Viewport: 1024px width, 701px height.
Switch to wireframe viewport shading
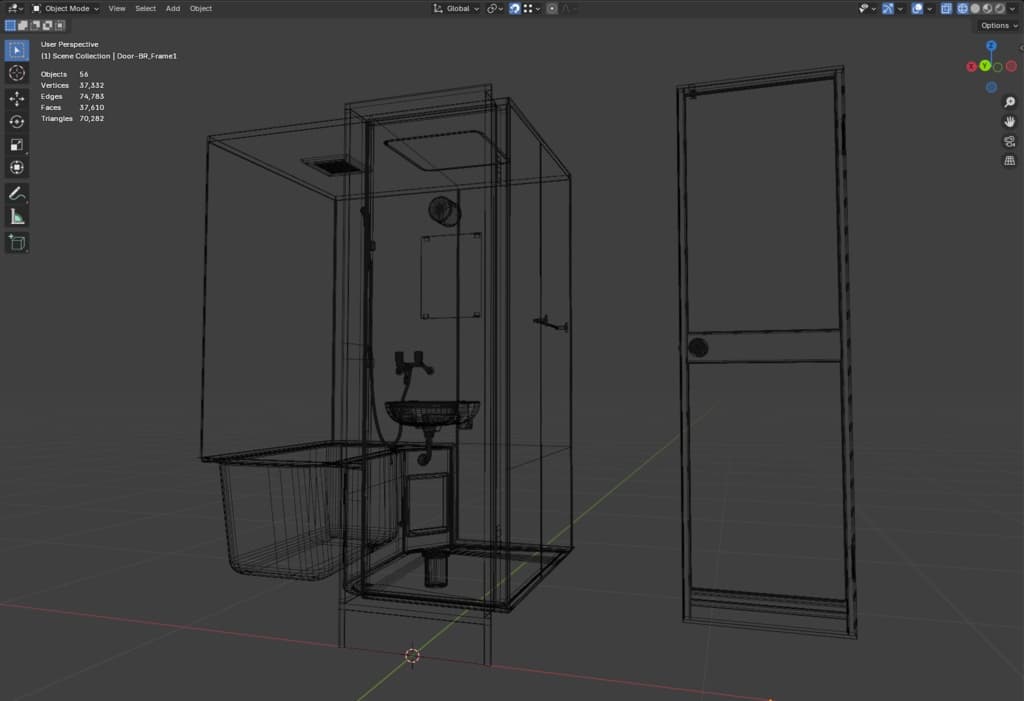pyautogui.click(x=963, y=8)
